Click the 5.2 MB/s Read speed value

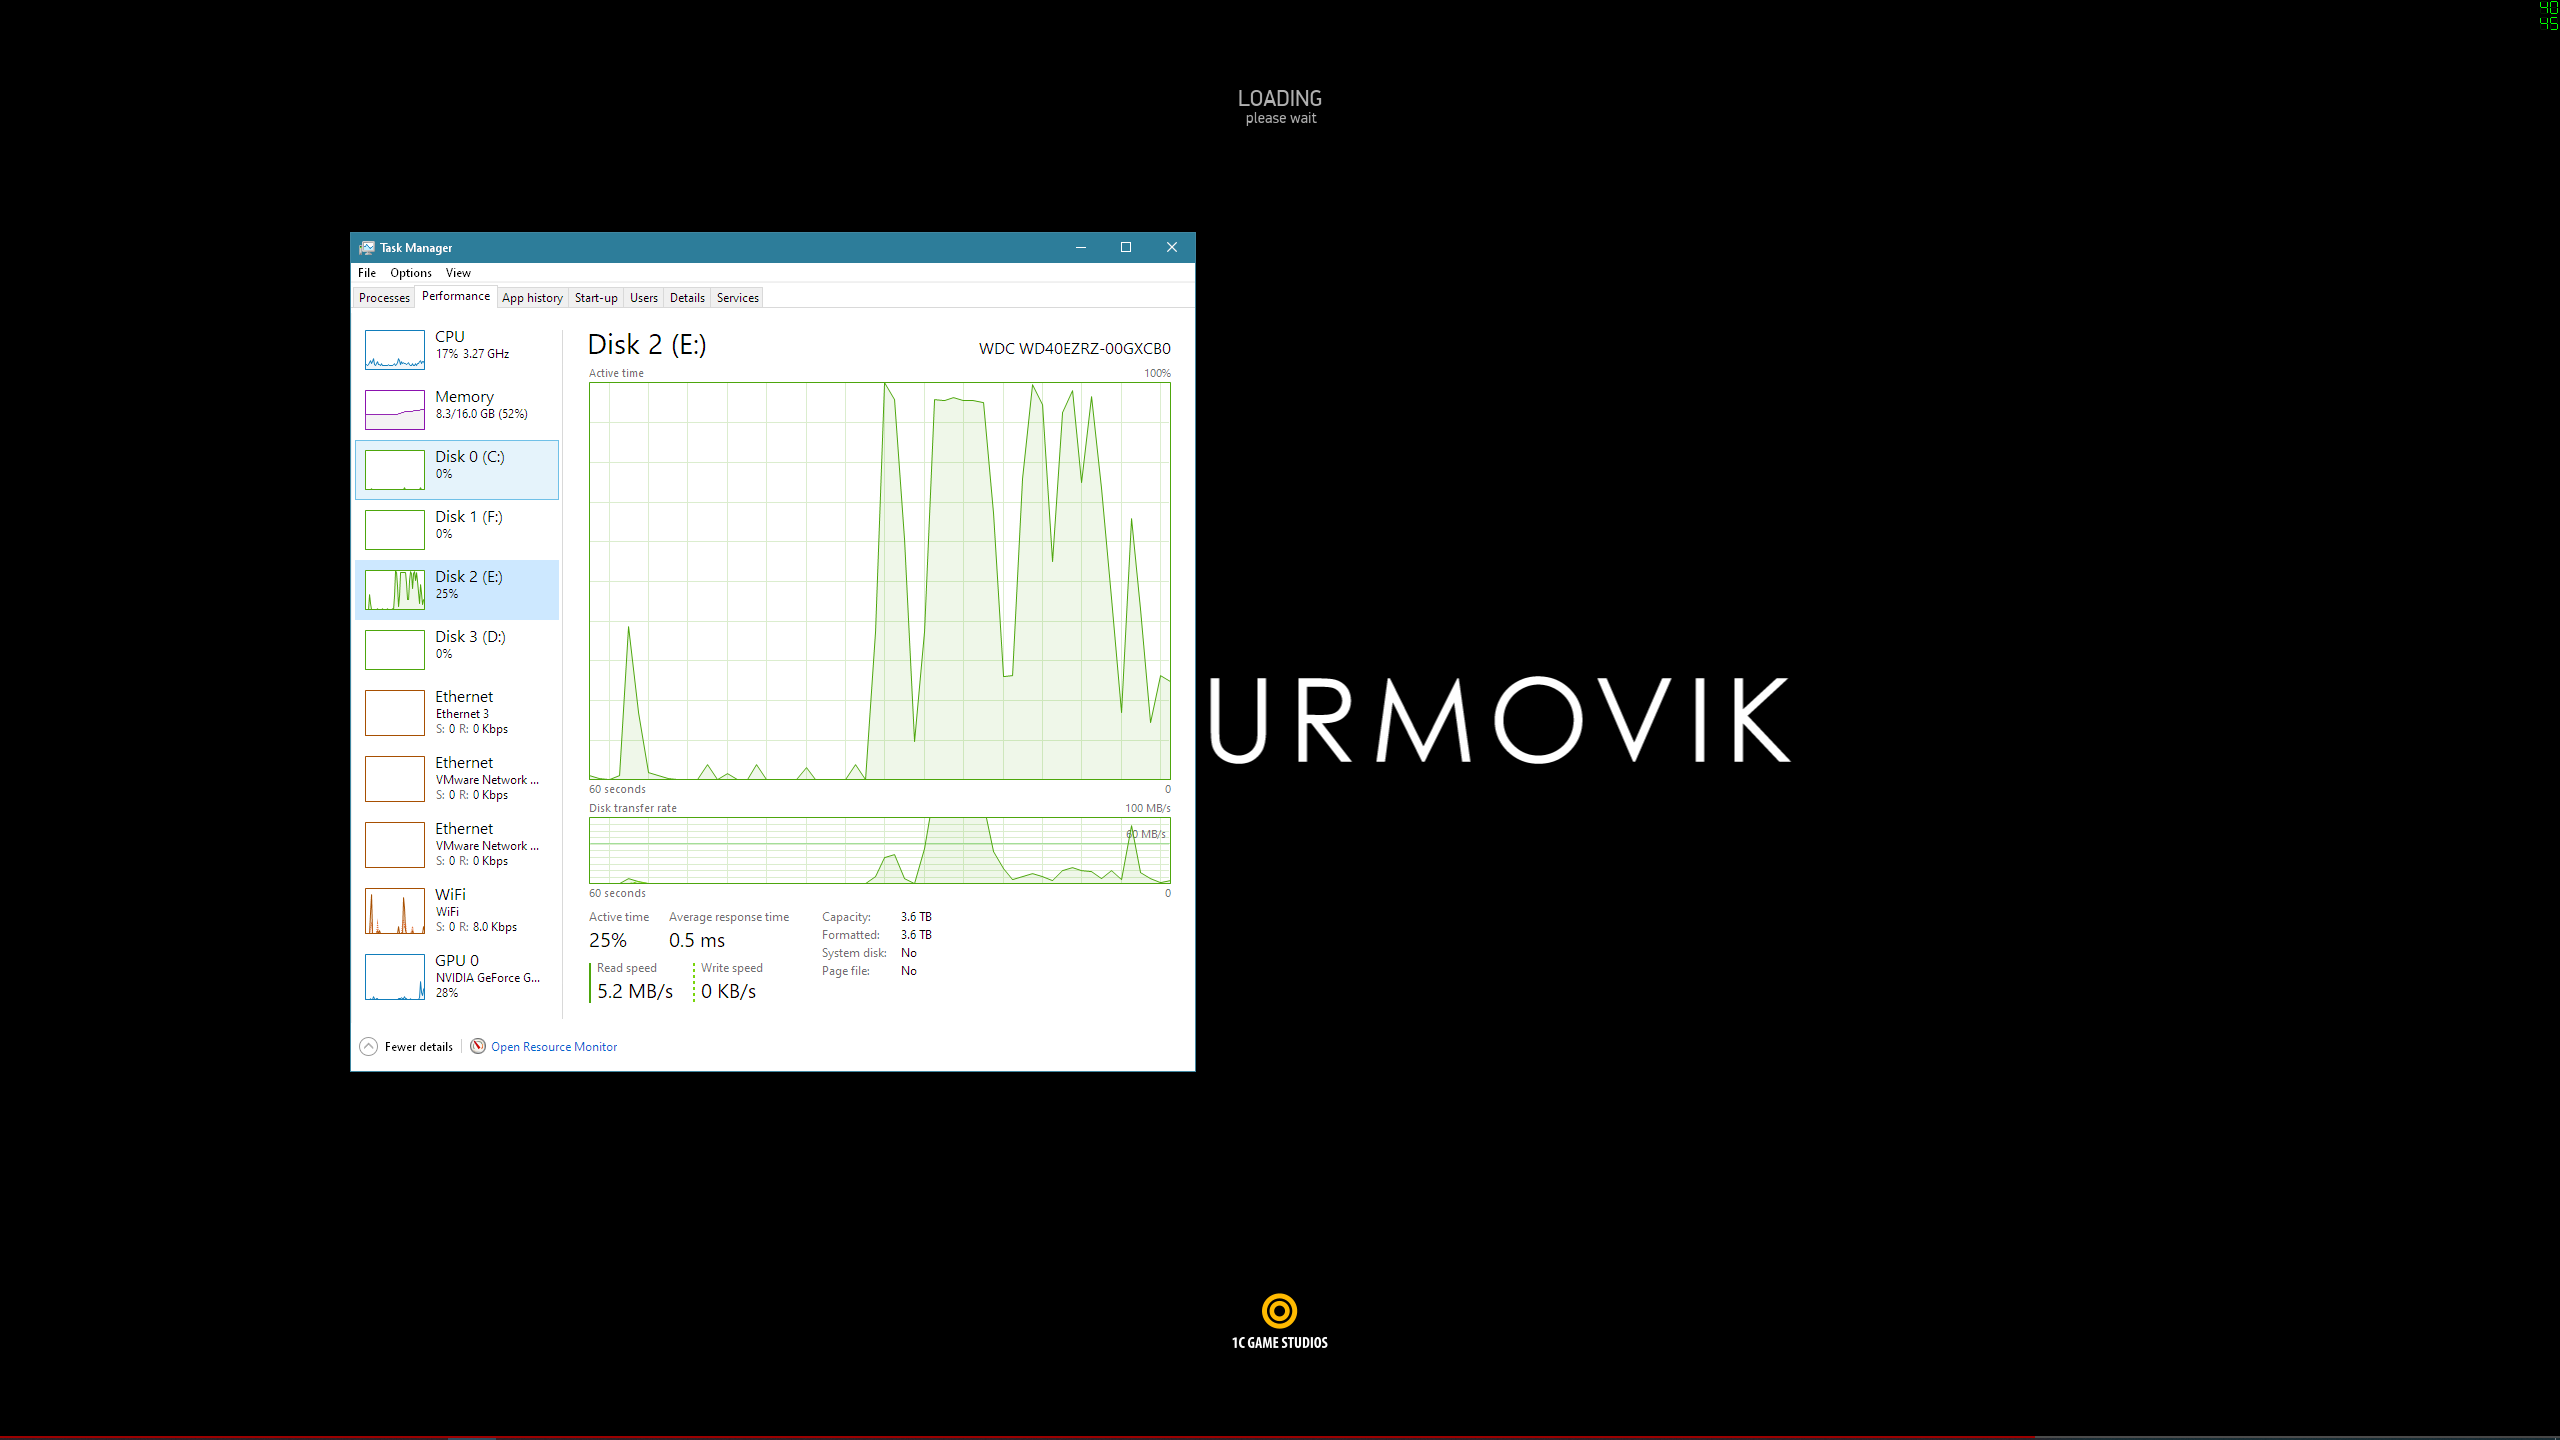[635, 991]
